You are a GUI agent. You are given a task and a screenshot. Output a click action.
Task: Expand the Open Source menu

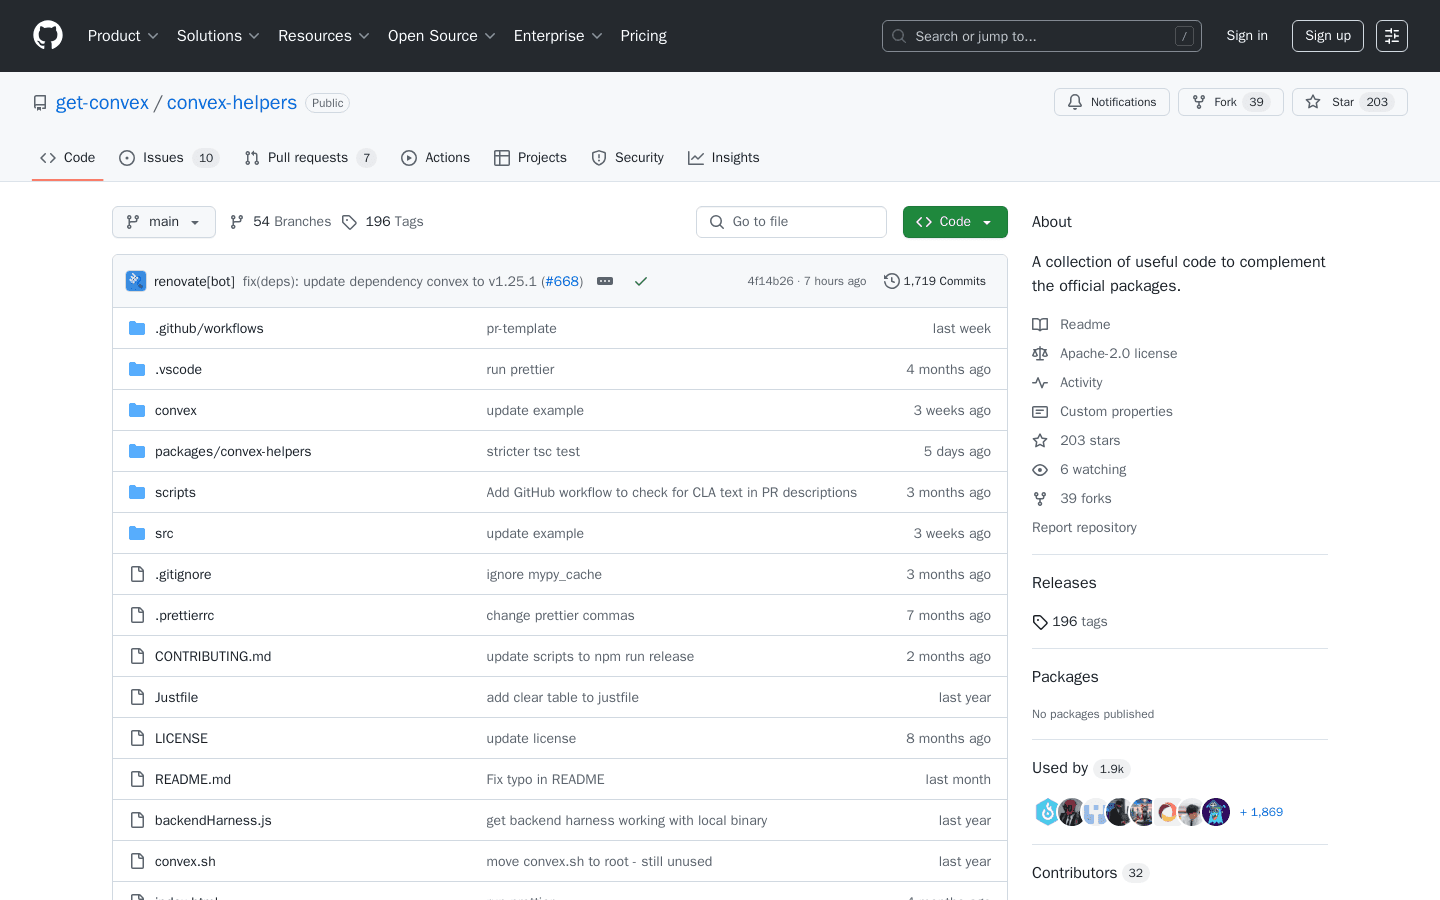[x=442, y=36]
